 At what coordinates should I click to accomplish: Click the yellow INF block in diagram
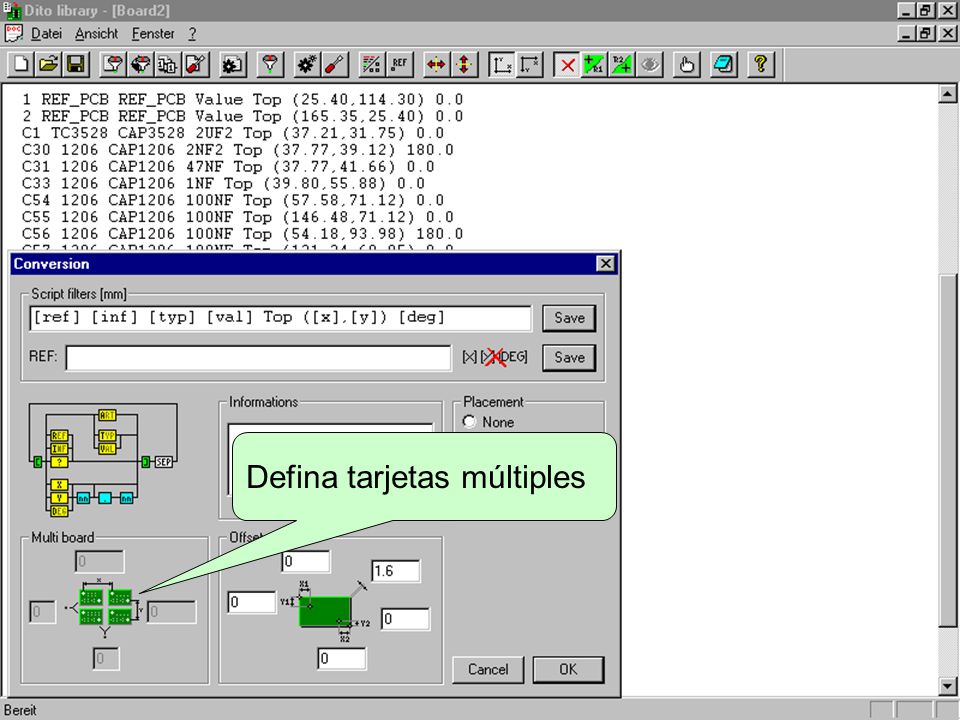(59, 449)
